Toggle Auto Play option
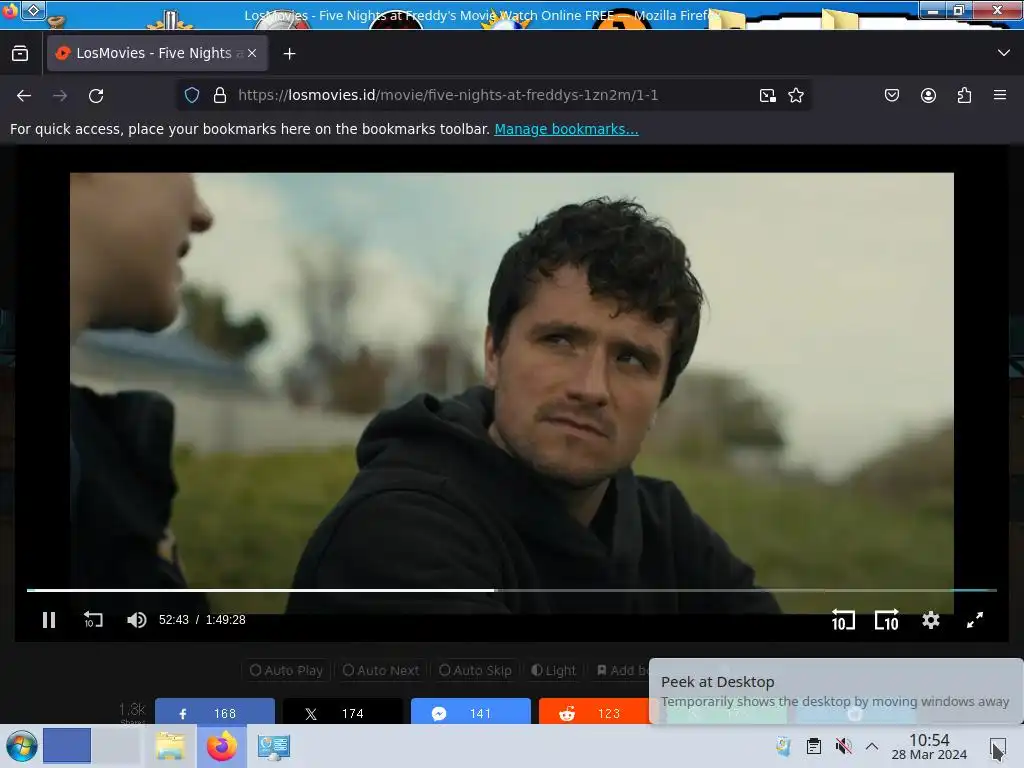This screenshot has width=1024, height=768. pos(286,670)
